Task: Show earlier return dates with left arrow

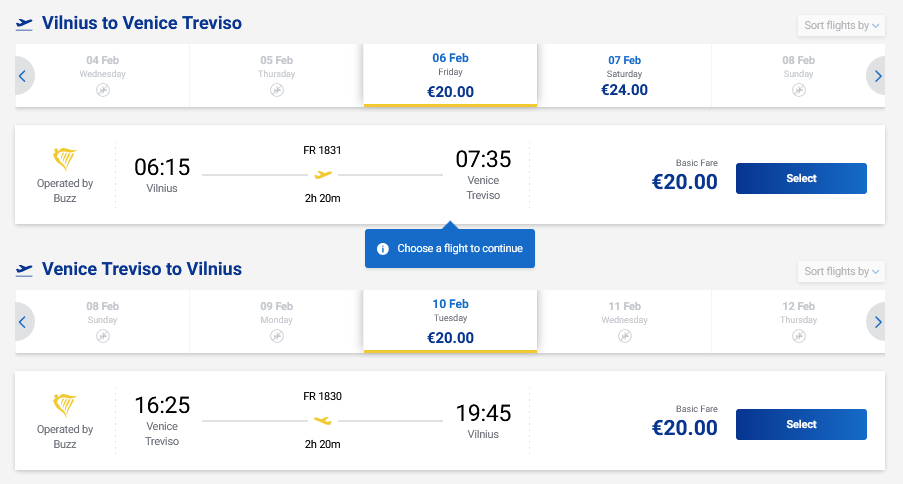Action: [x=22, y=321]
